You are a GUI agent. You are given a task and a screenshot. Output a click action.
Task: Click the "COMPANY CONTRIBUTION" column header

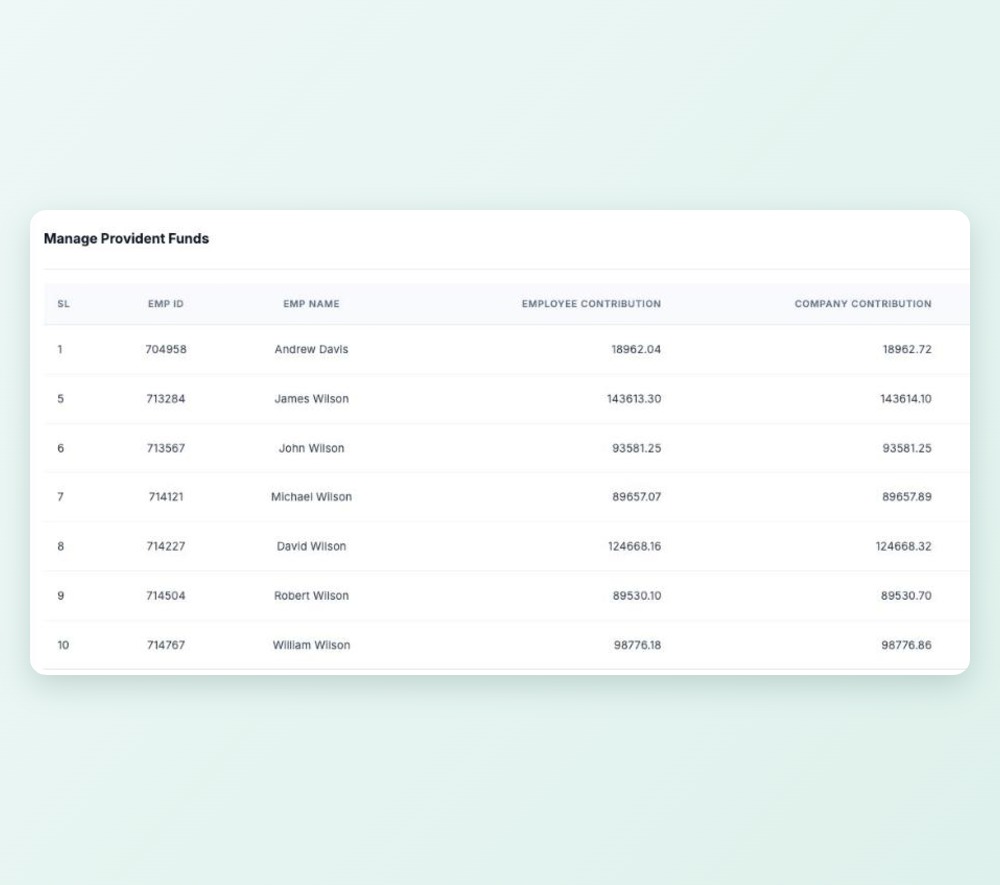tap(863, 304)
